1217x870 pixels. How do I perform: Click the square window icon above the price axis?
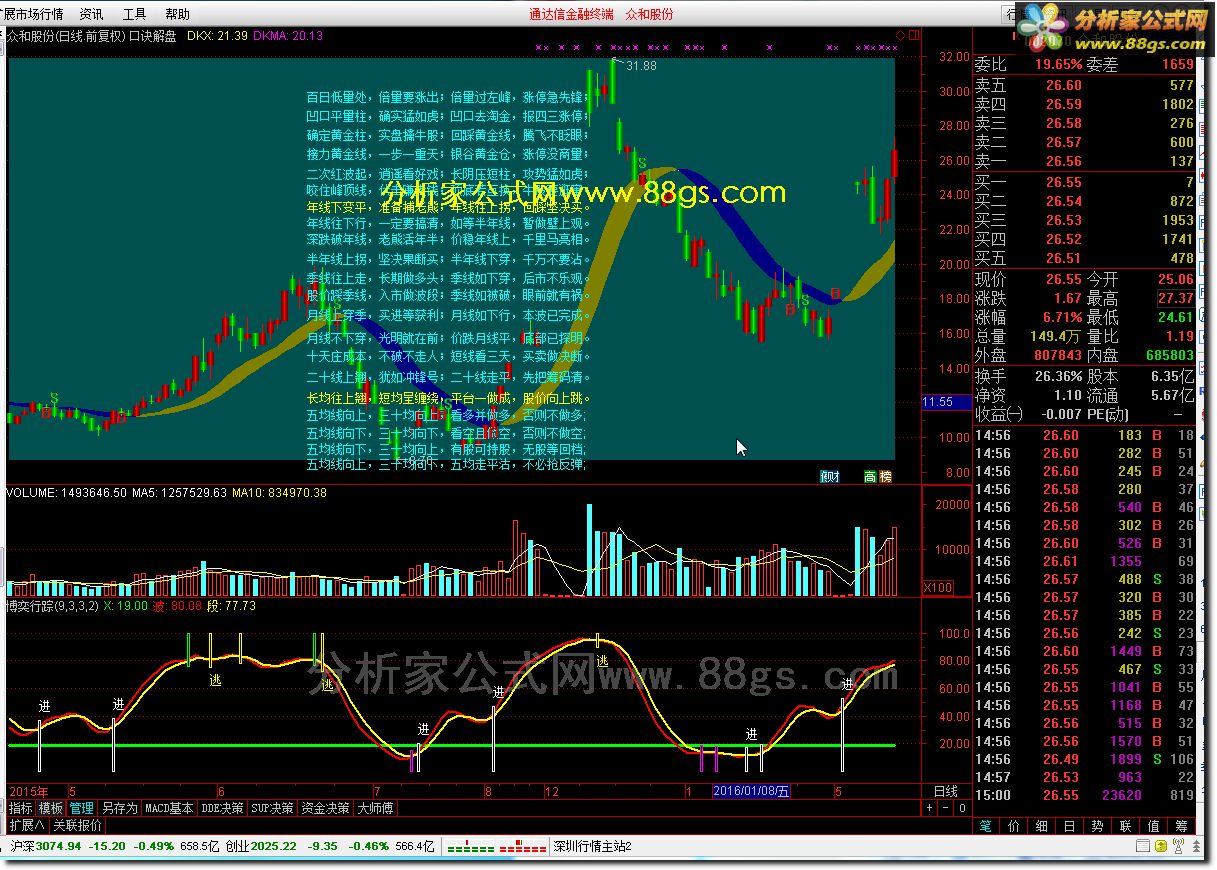[x=912, y=35]
